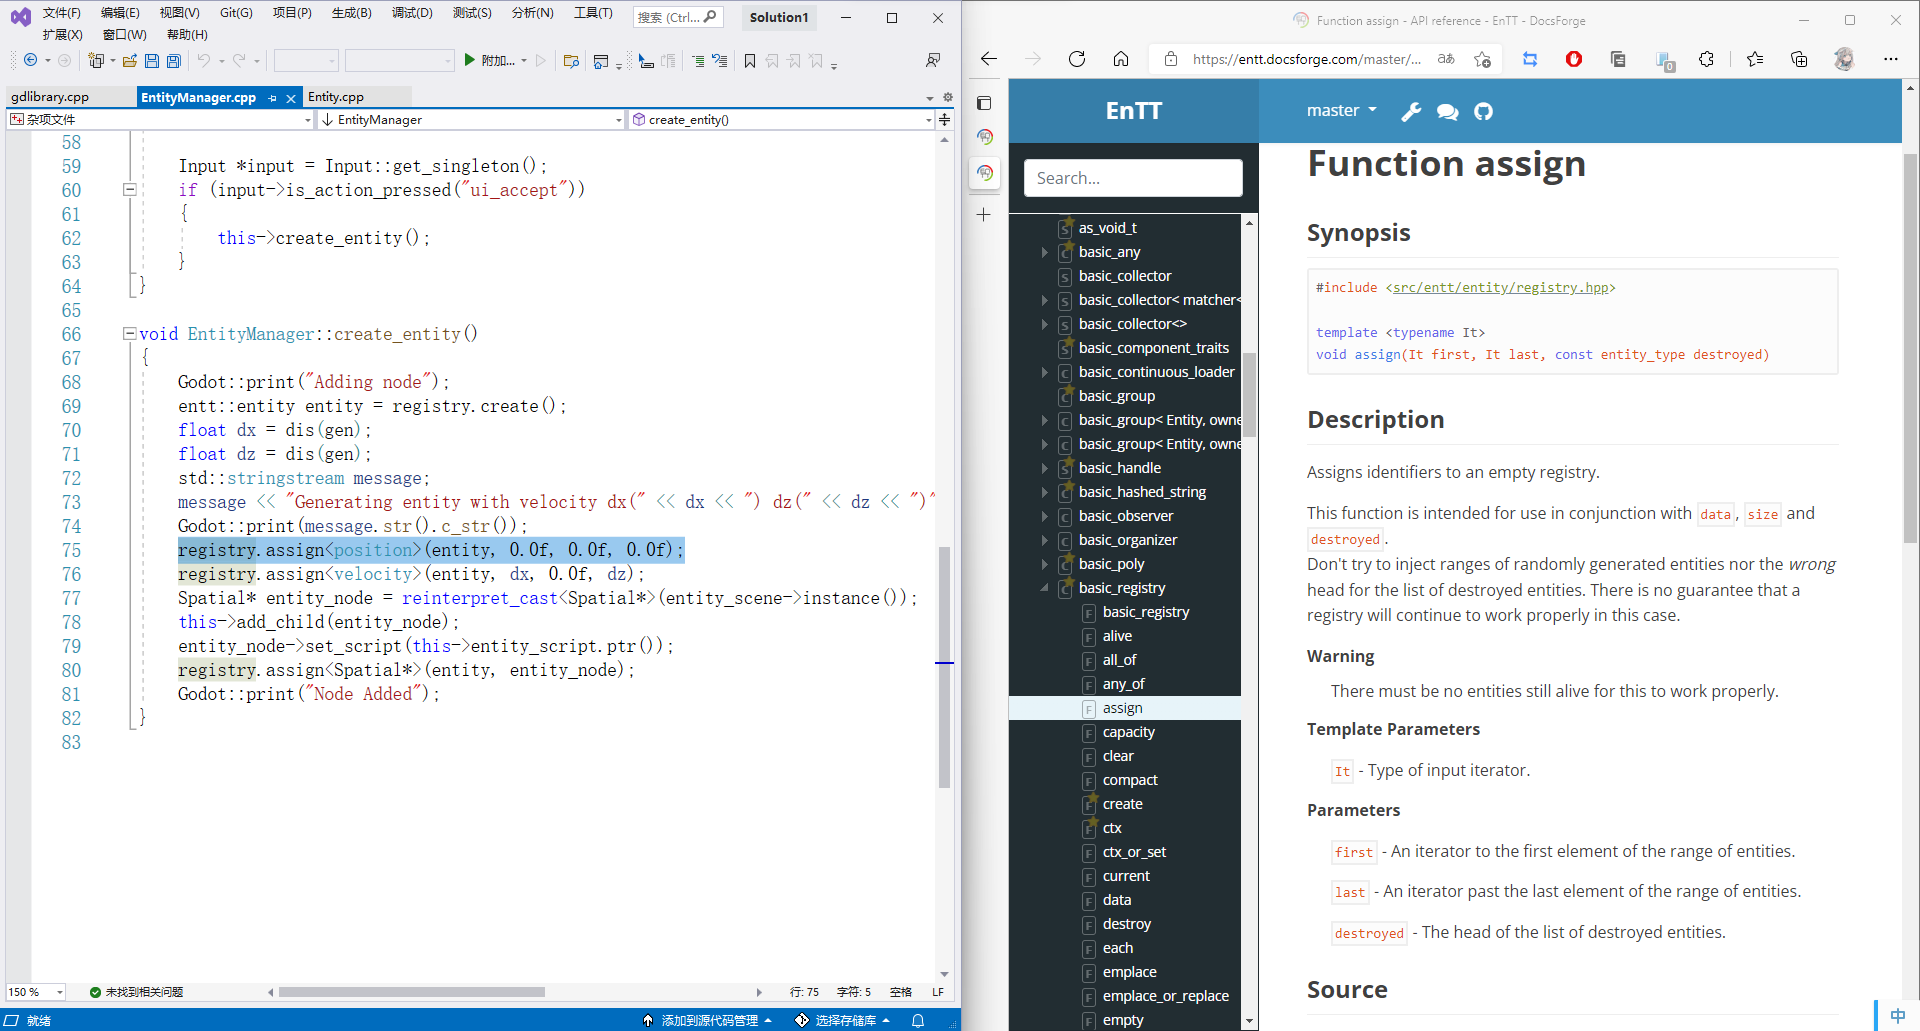Open the EntityManager scope dropdown

coord(472,119)
